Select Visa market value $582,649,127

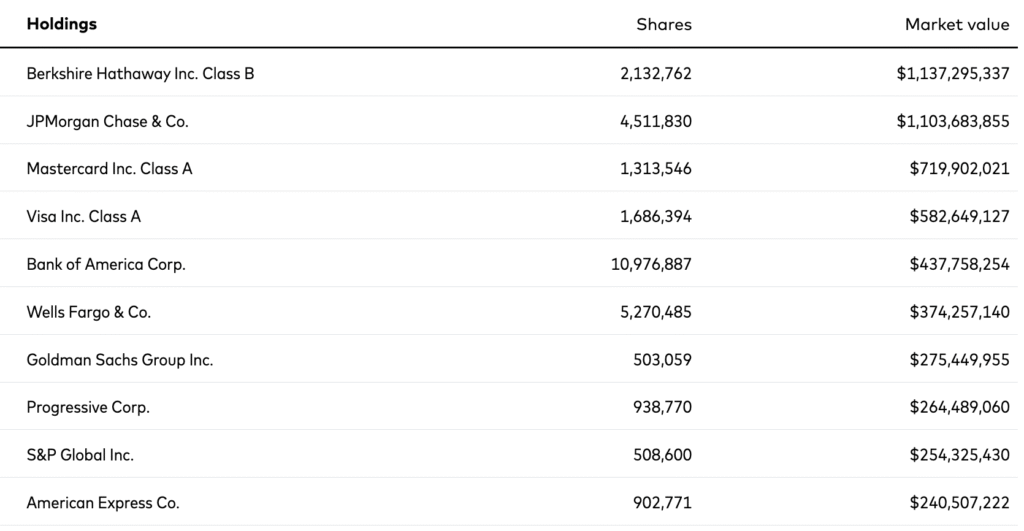tap(959, 216)
